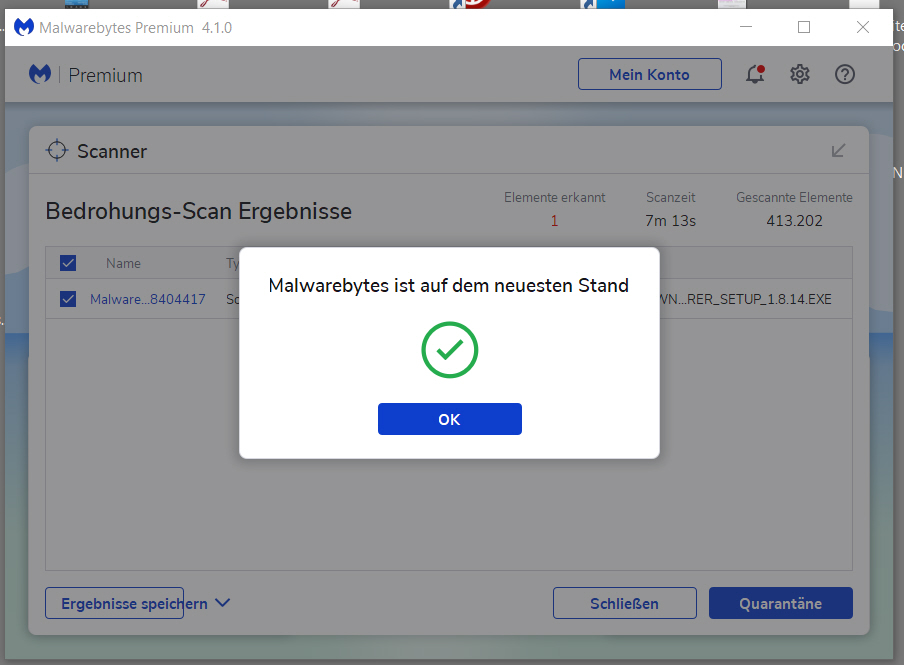Click the Malwarebytes title bar logo
Image resolution: width=904 pixels, height=665 pixels.
[24, 27]
